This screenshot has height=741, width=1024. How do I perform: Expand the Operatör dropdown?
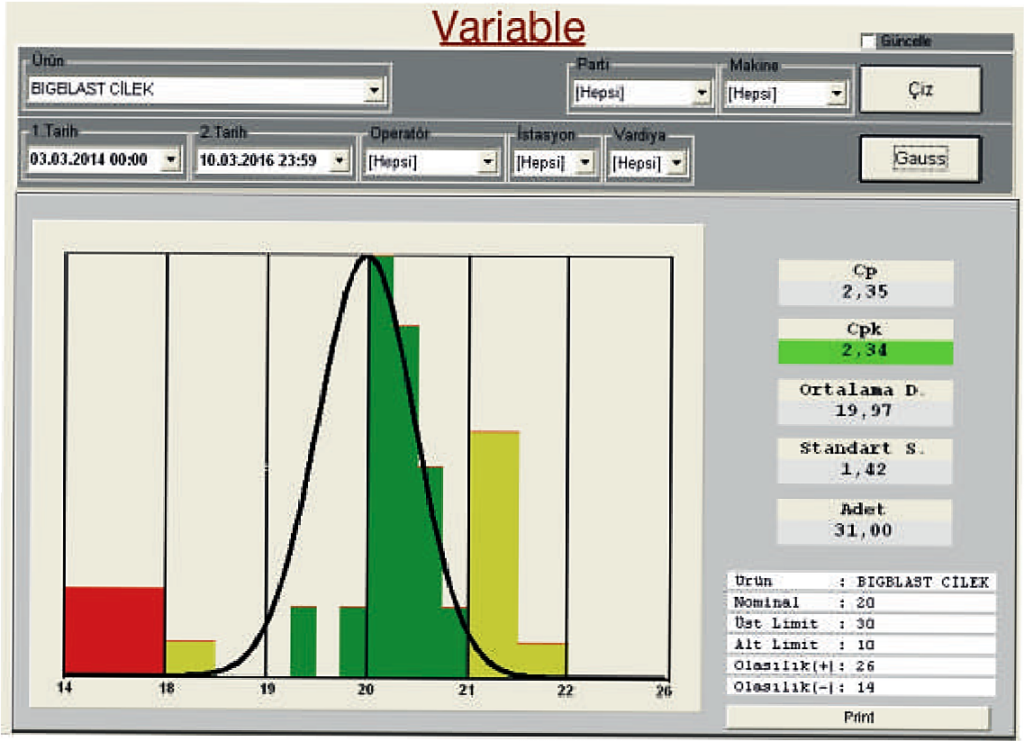tap(488, 162)
